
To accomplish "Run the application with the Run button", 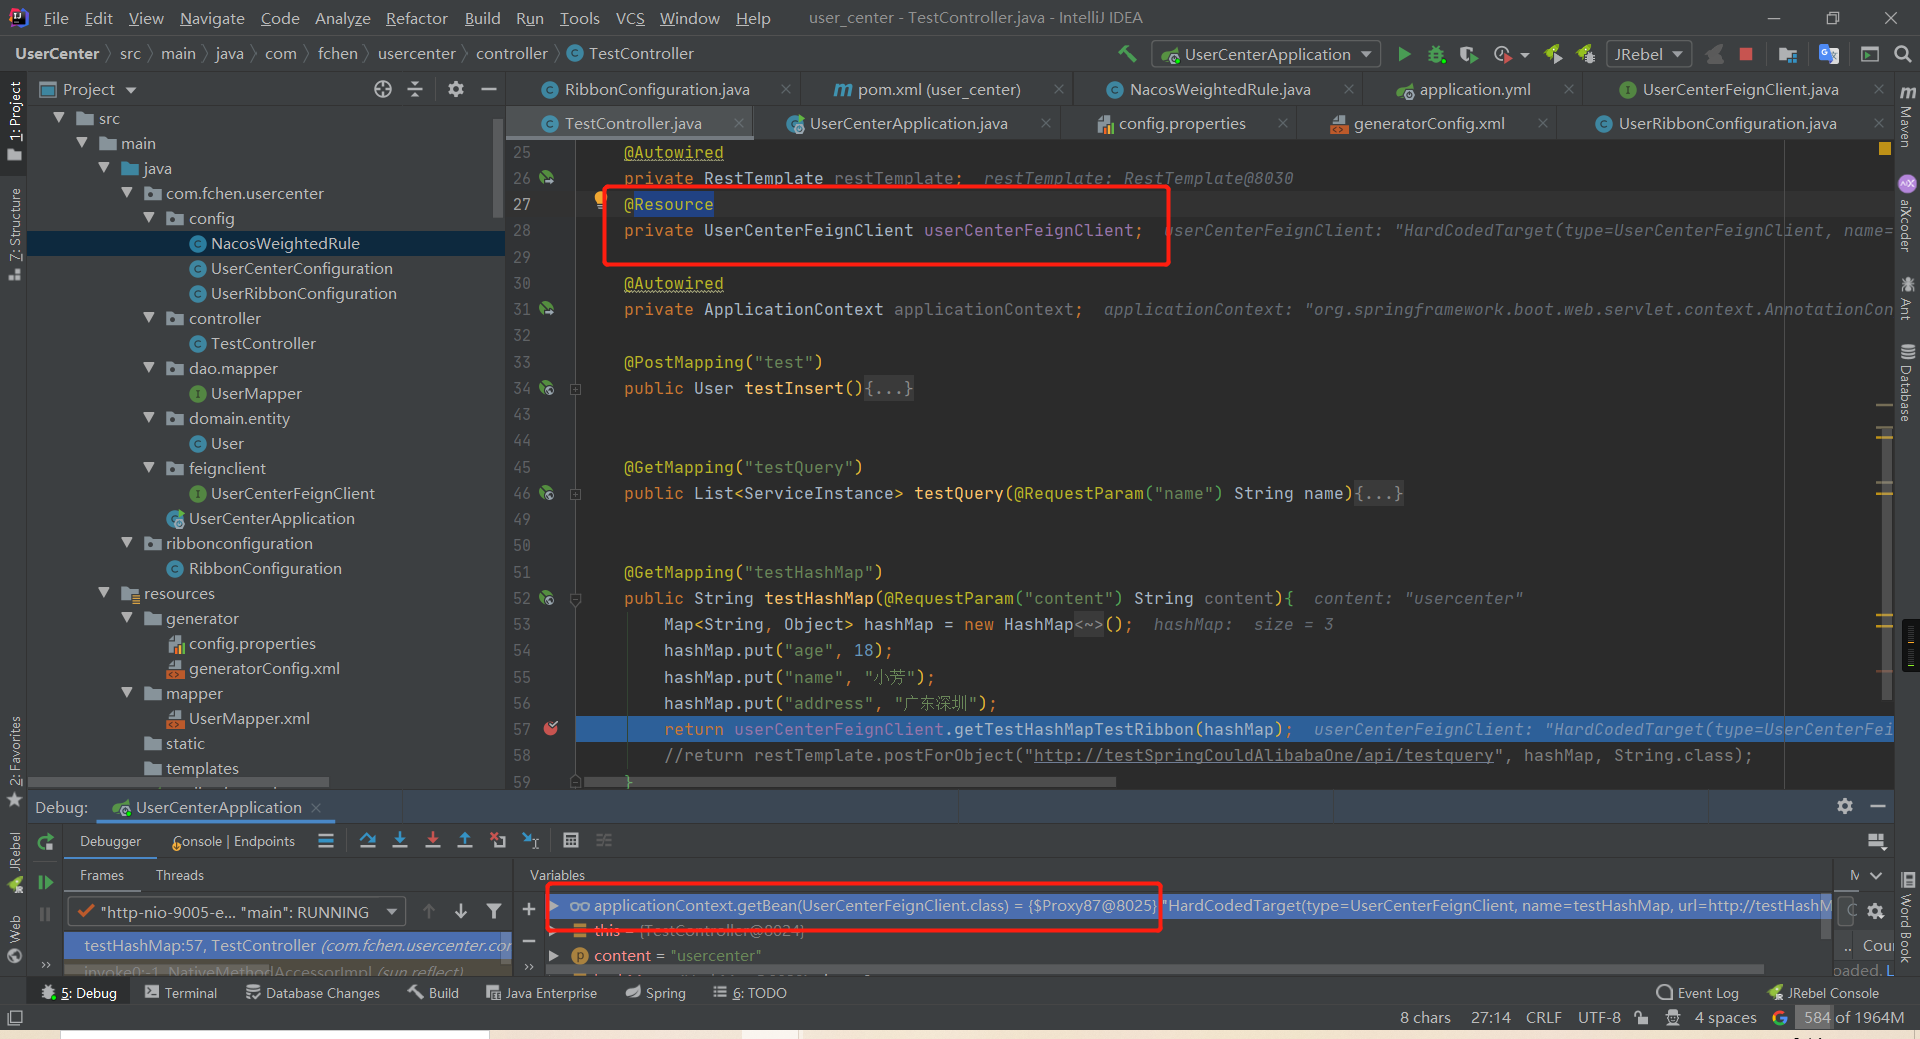I will (x=1404, y=54).
